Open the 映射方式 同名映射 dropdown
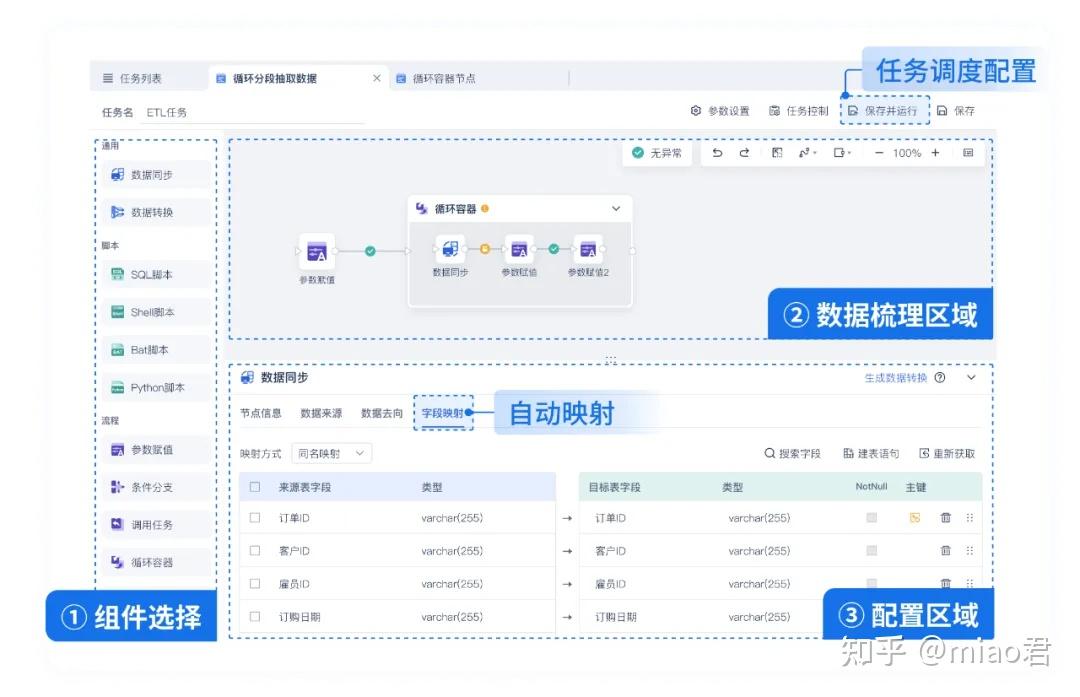The width and height of the screenshot is (1080, 697). pos(331,453)
